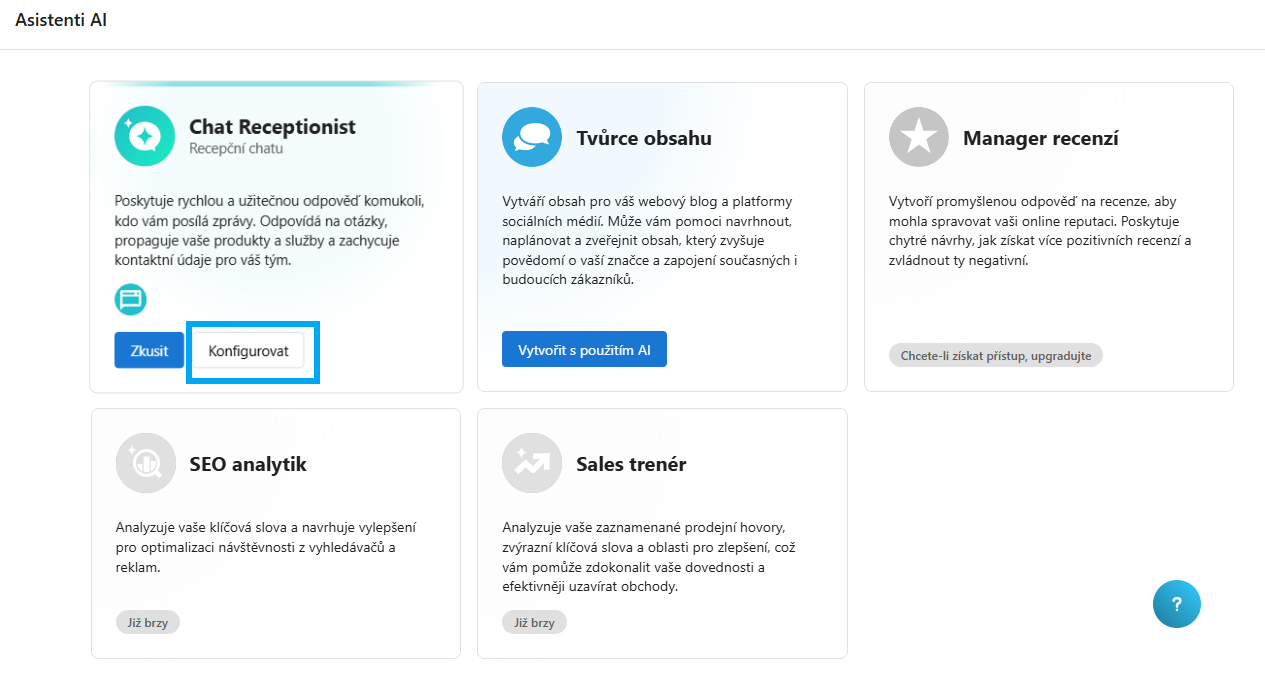
Task: Open help with the question mark button
Action: [1177, 604]
